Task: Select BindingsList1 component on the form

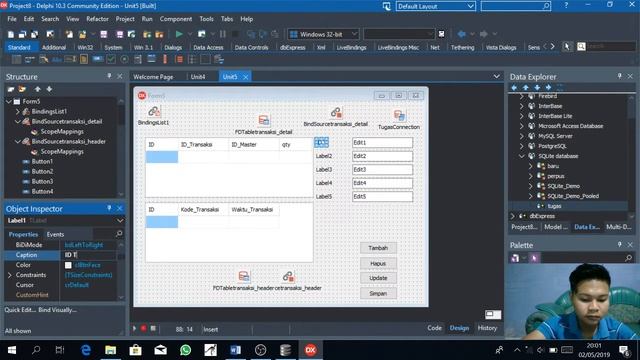Action: pos(153,111)
